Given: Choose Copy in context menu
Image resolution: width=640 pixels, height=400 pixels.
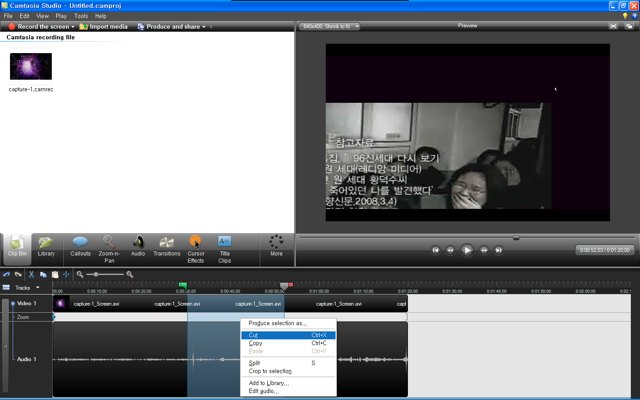Looking at the screenshot, I should coord(288,343).
